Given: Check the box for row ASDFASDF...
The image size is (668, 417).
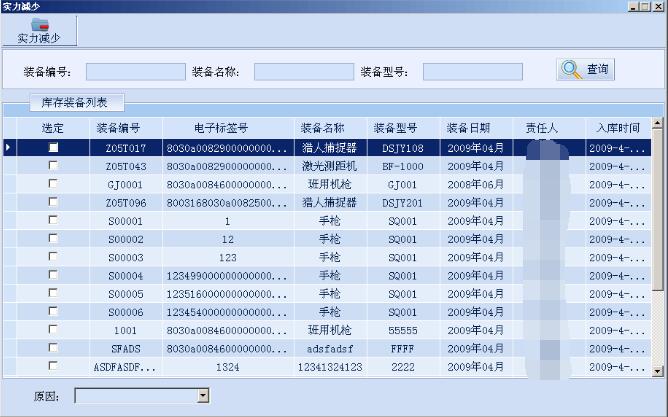Looking at the screenshot, I should pos(53,366).
